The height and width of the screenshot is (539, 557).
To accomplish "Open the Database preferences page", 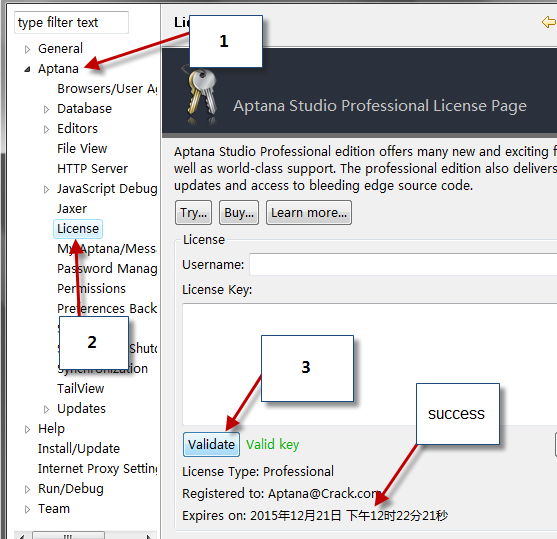I will pyautogui.click(x=85, y=108).
